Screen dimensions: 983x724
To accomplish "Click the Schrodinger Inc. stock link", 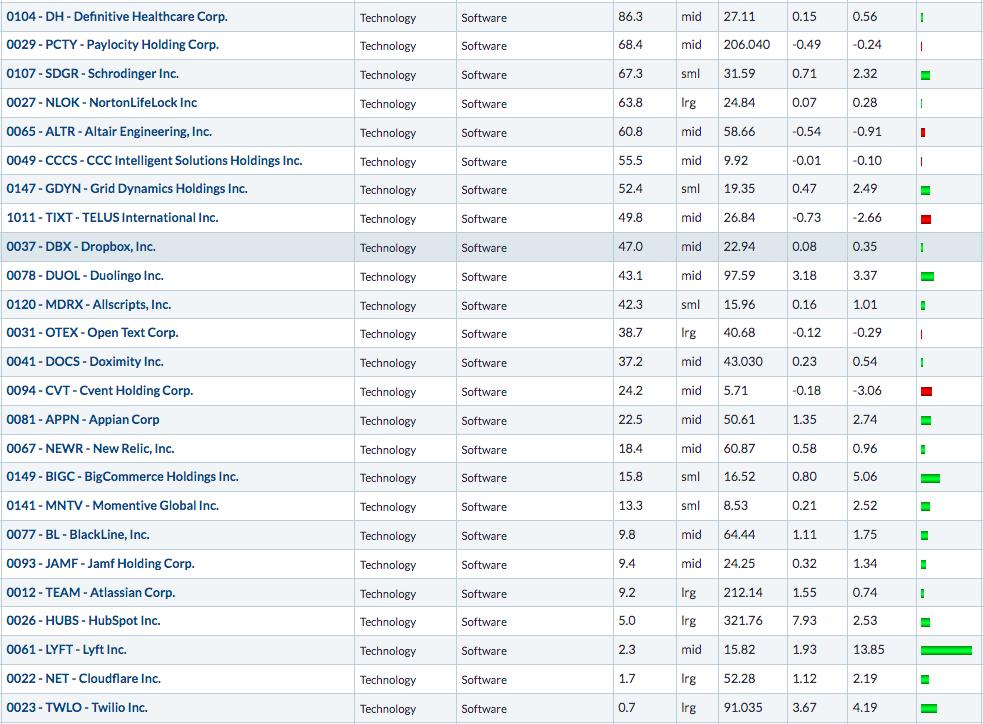I will coord(93,74).
